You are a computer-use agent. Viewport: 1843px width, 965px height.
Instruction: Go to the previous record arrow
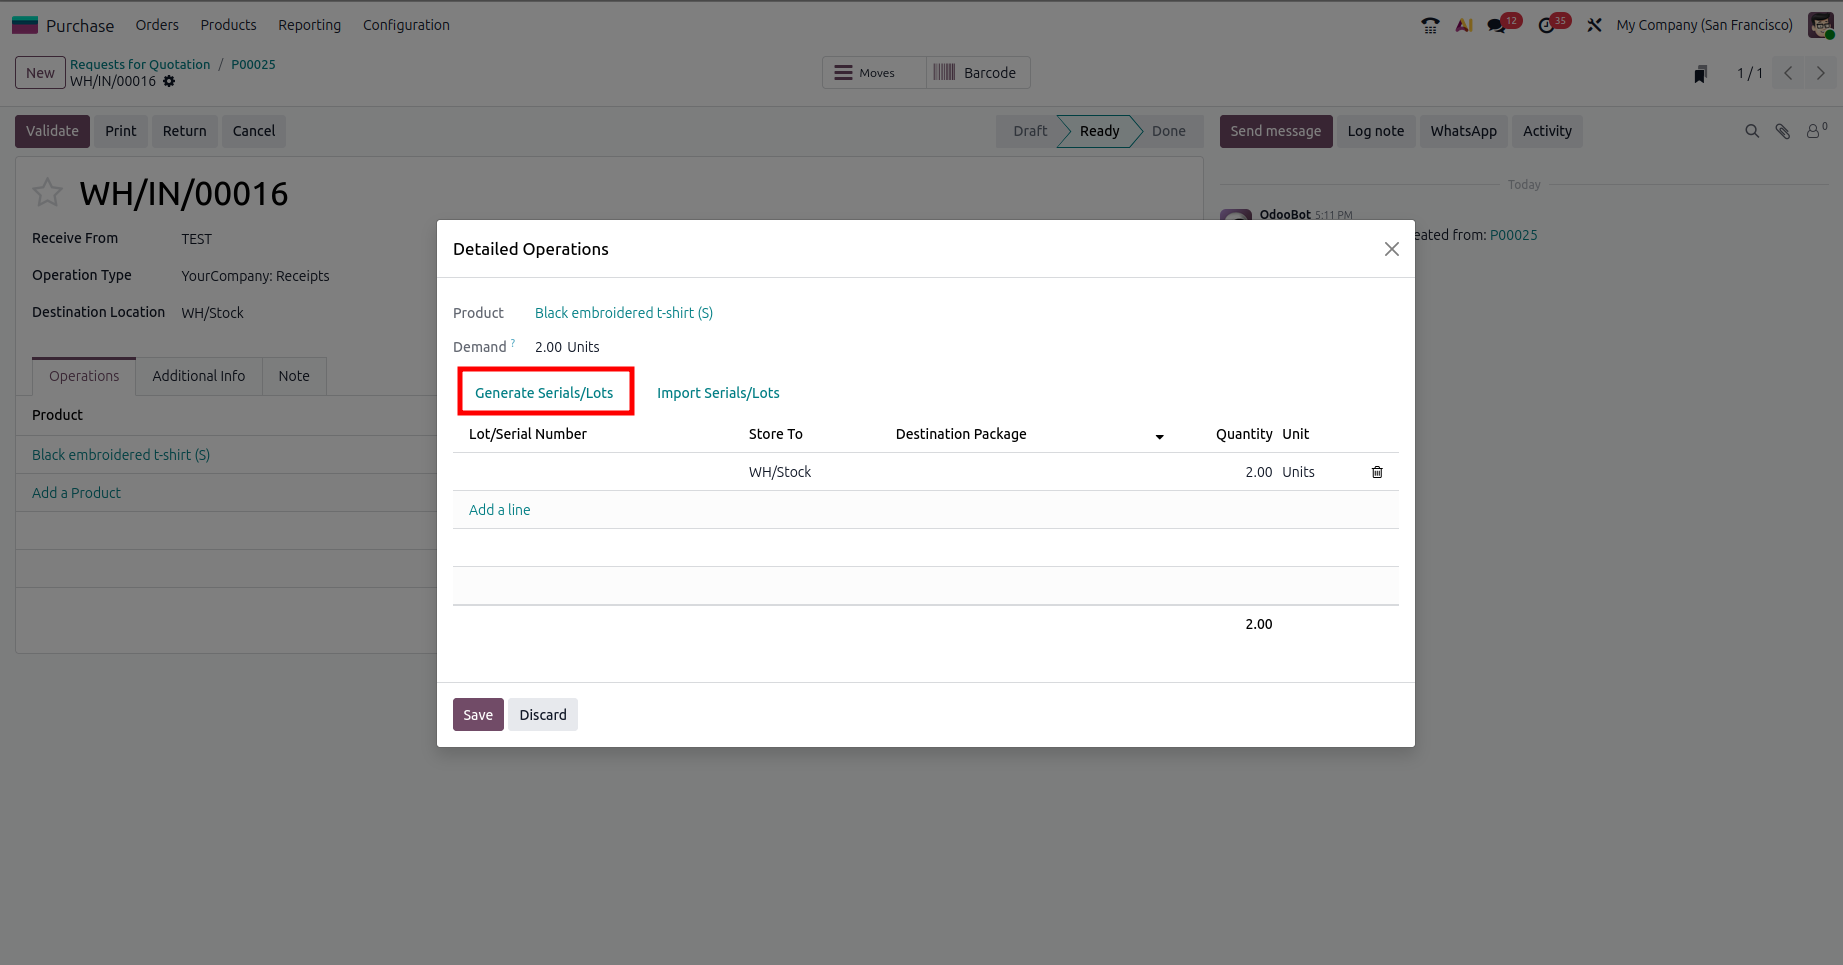(1788, 73)
